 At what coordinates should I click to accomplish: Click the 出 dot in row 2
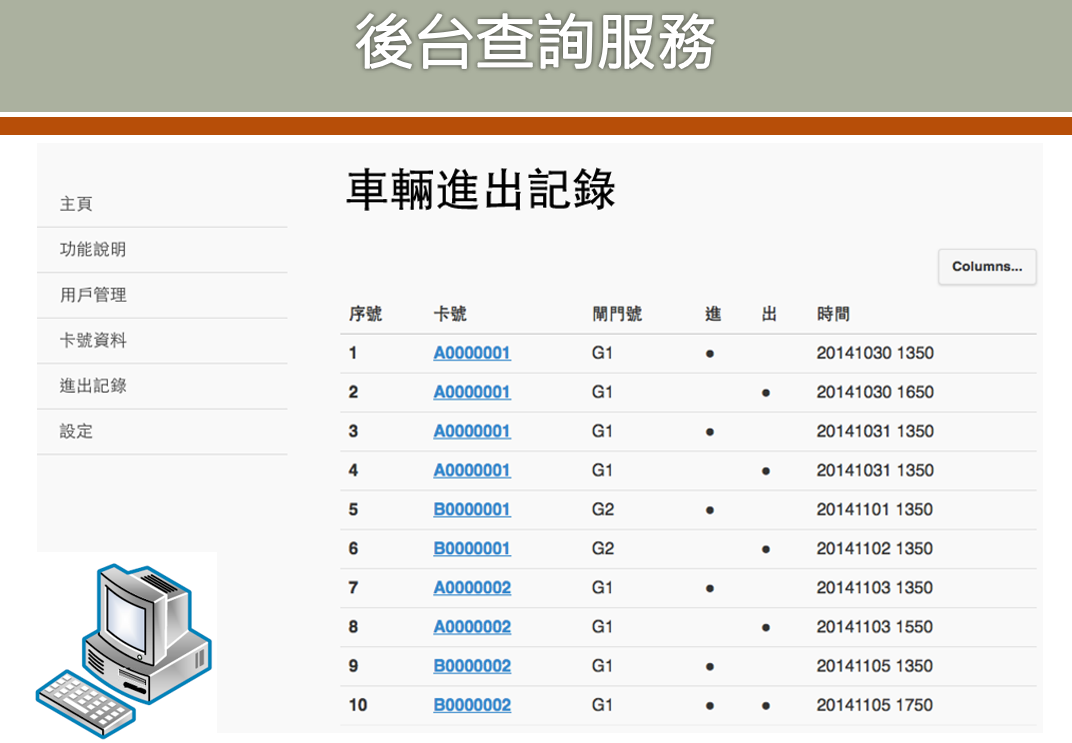click(766, 393)
